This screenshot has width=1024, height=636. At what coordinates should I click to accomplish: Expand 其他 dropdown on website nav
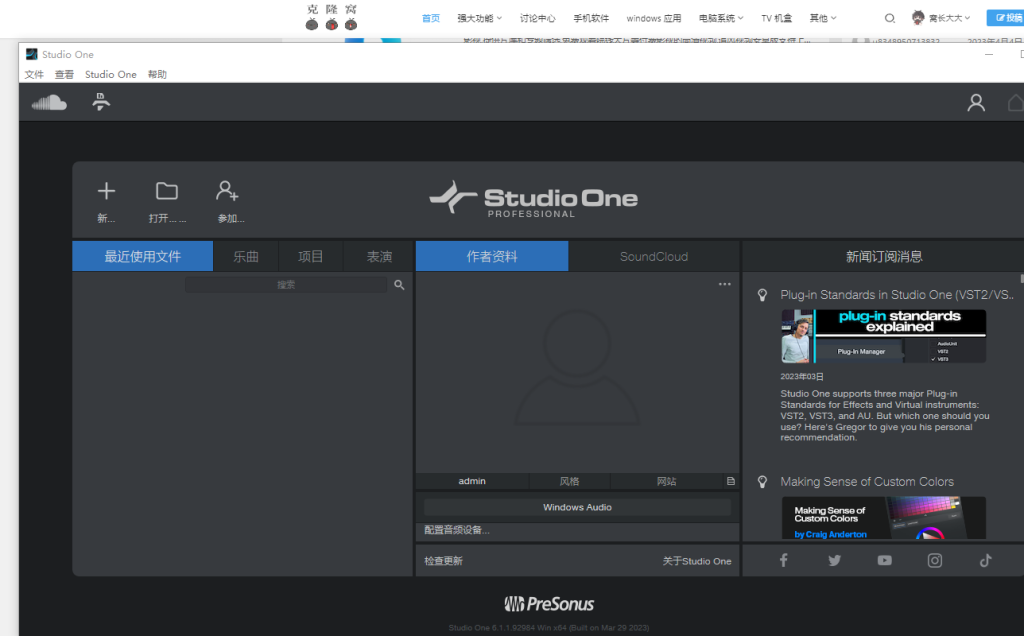822,18
